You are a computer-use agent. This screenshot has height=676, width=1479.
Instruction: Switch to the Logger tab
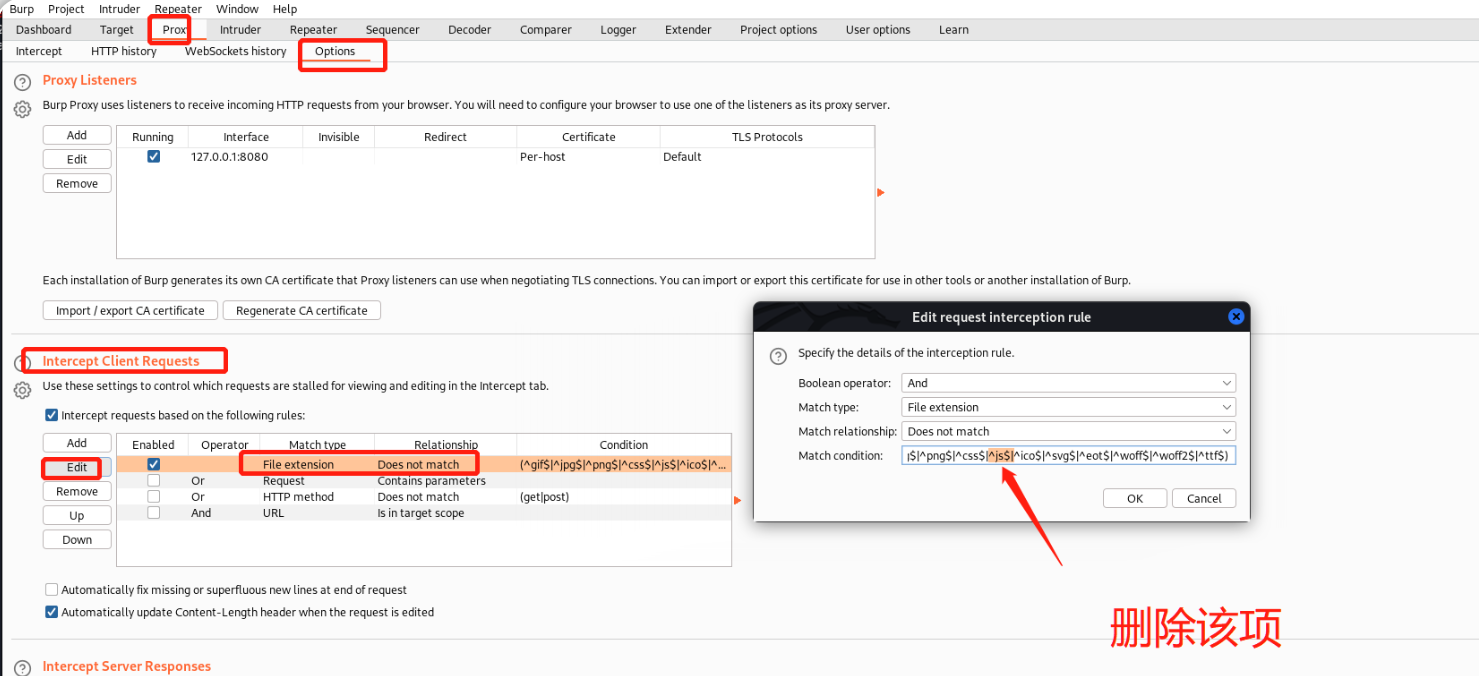pos(618,30)
